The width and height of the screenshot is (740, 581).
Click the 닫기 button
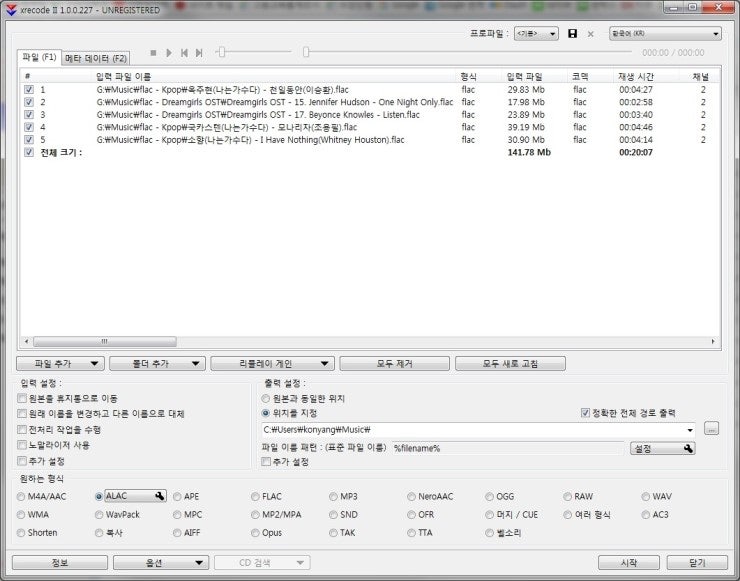tap(697, 563)
